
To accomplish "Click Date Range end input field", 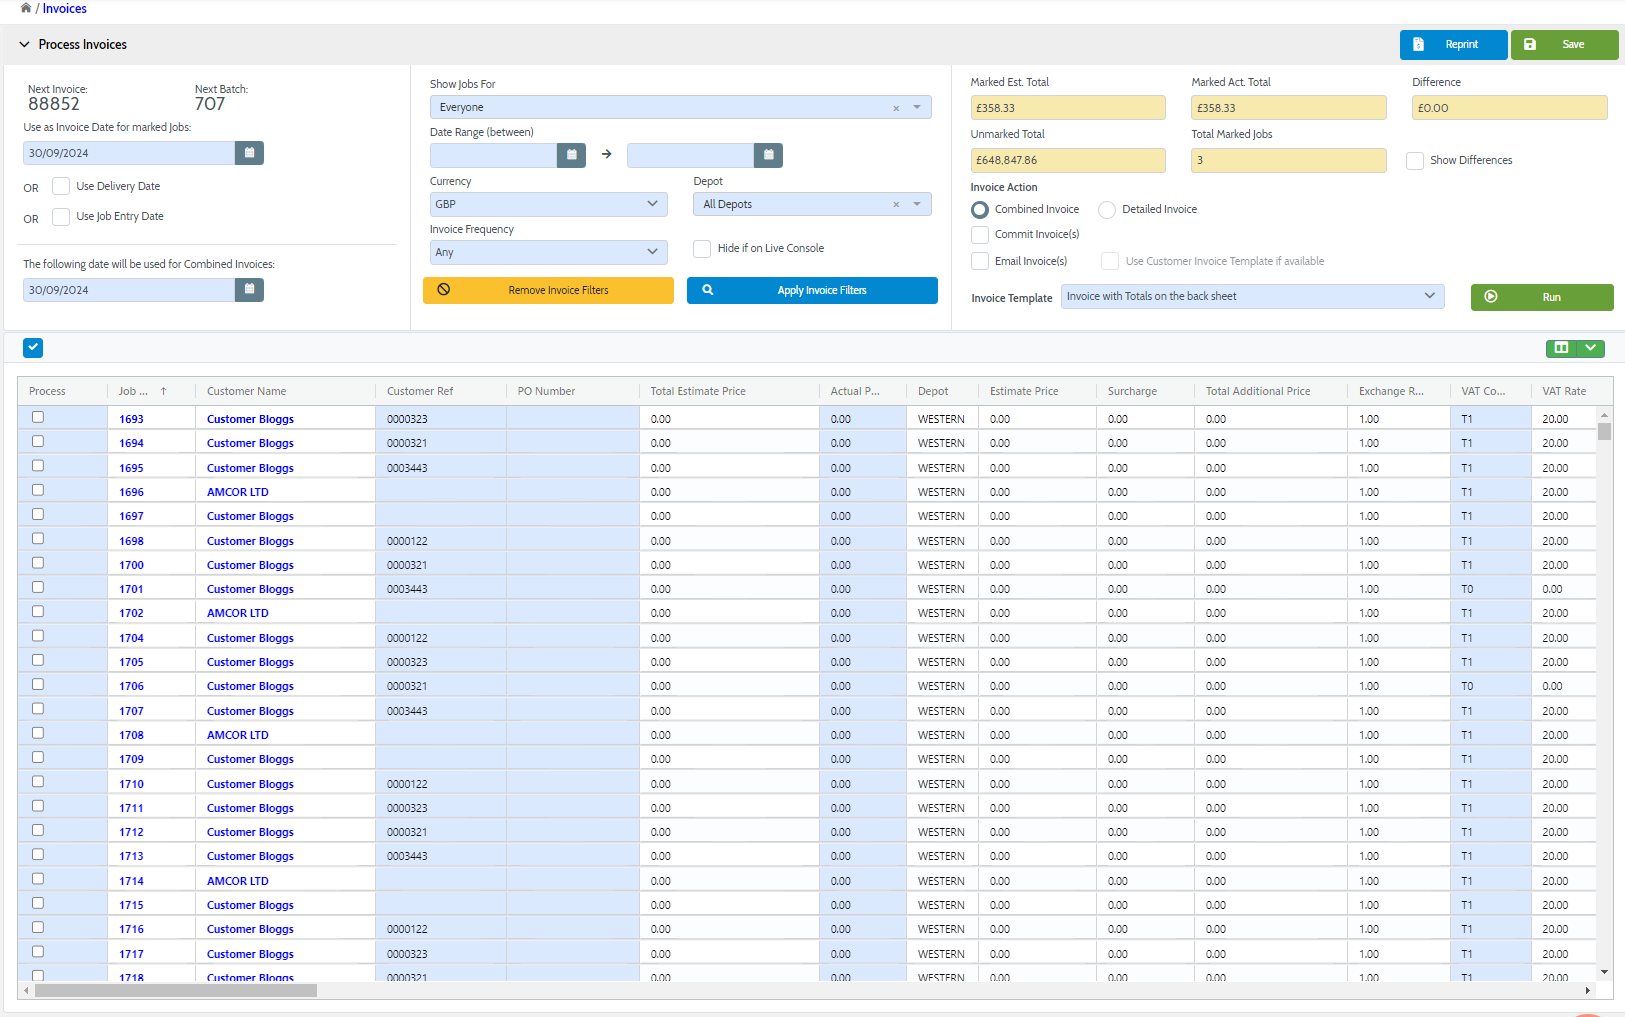I will click(x=690, y=155).
